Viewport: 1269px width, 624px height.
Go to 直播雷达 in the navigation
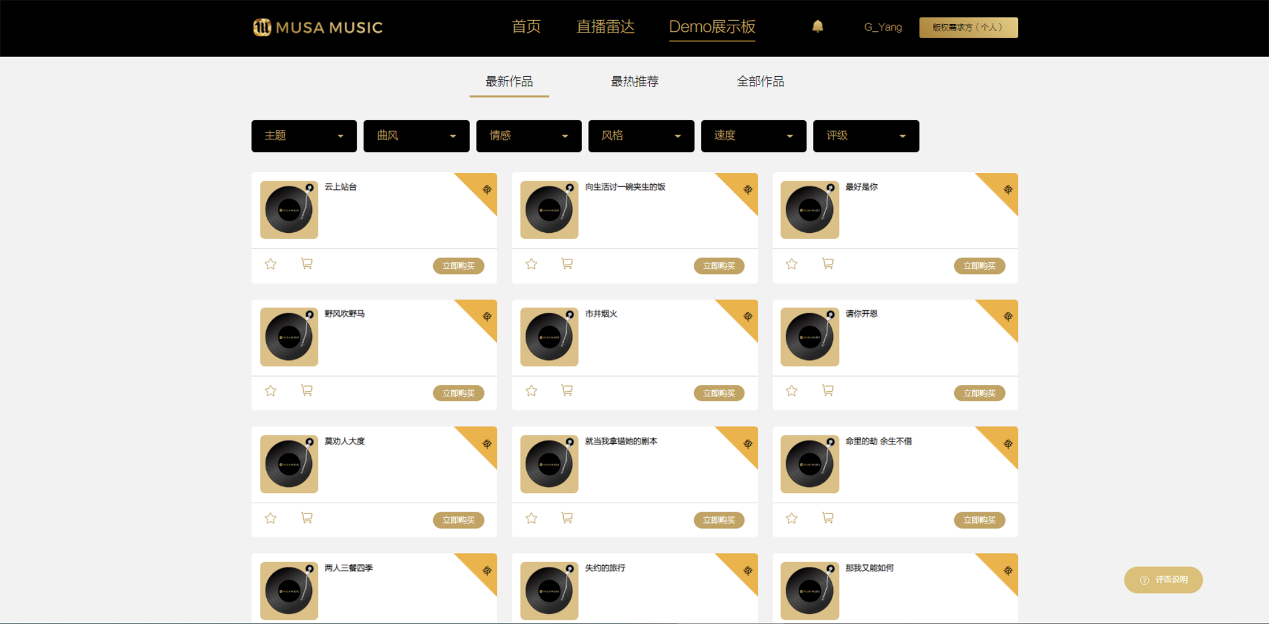click(605, 27)
